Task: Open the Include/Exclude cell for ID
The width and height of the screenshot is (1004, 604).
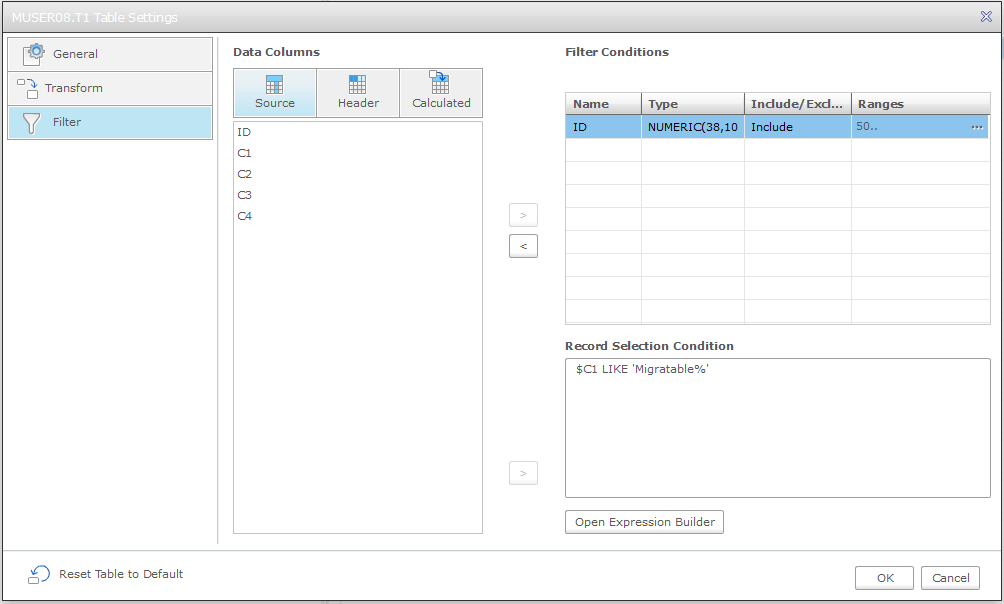Action: point(797,127)
